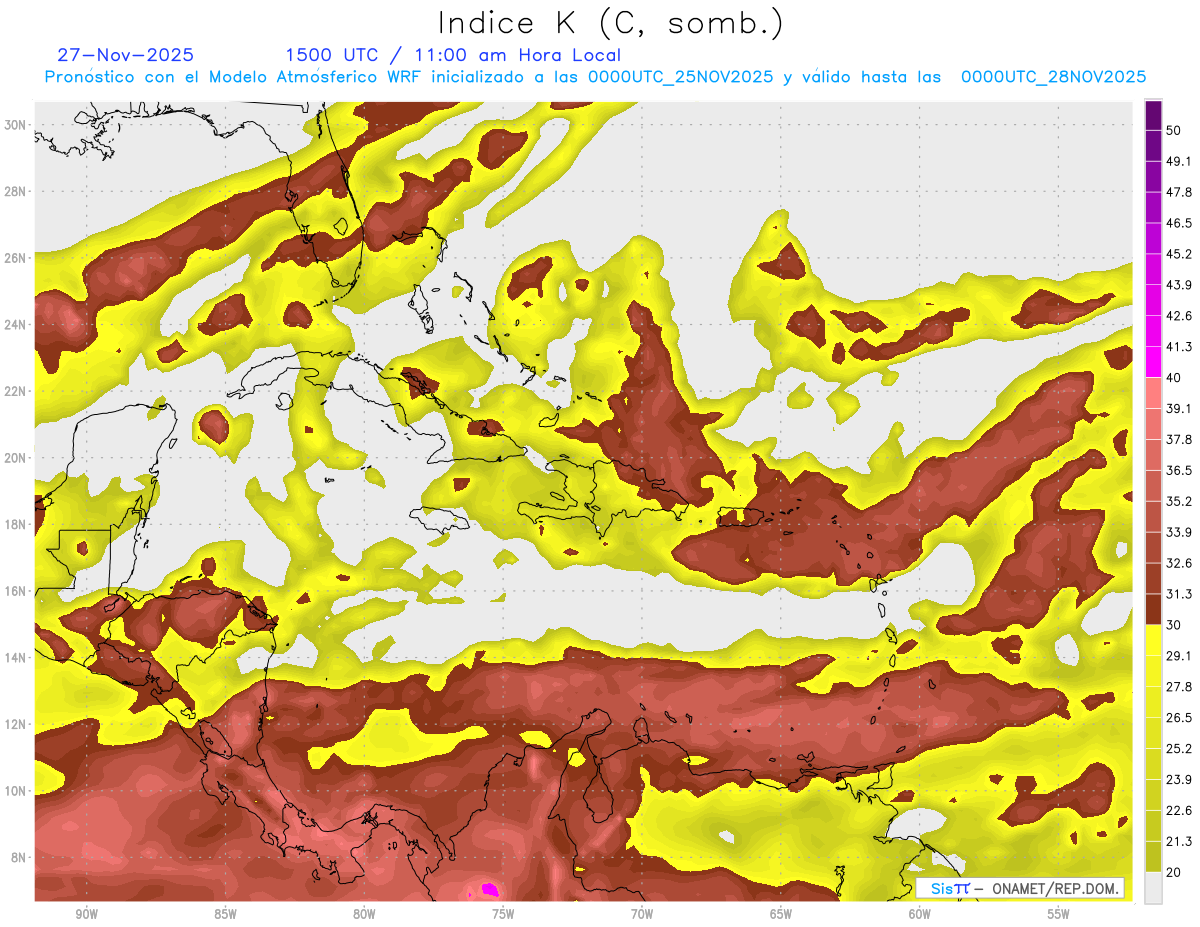Image resolution: width=1200 pixels, height=927 pixels.
Task: Click the colorbar value '20'
Action: click(1174, 873)
